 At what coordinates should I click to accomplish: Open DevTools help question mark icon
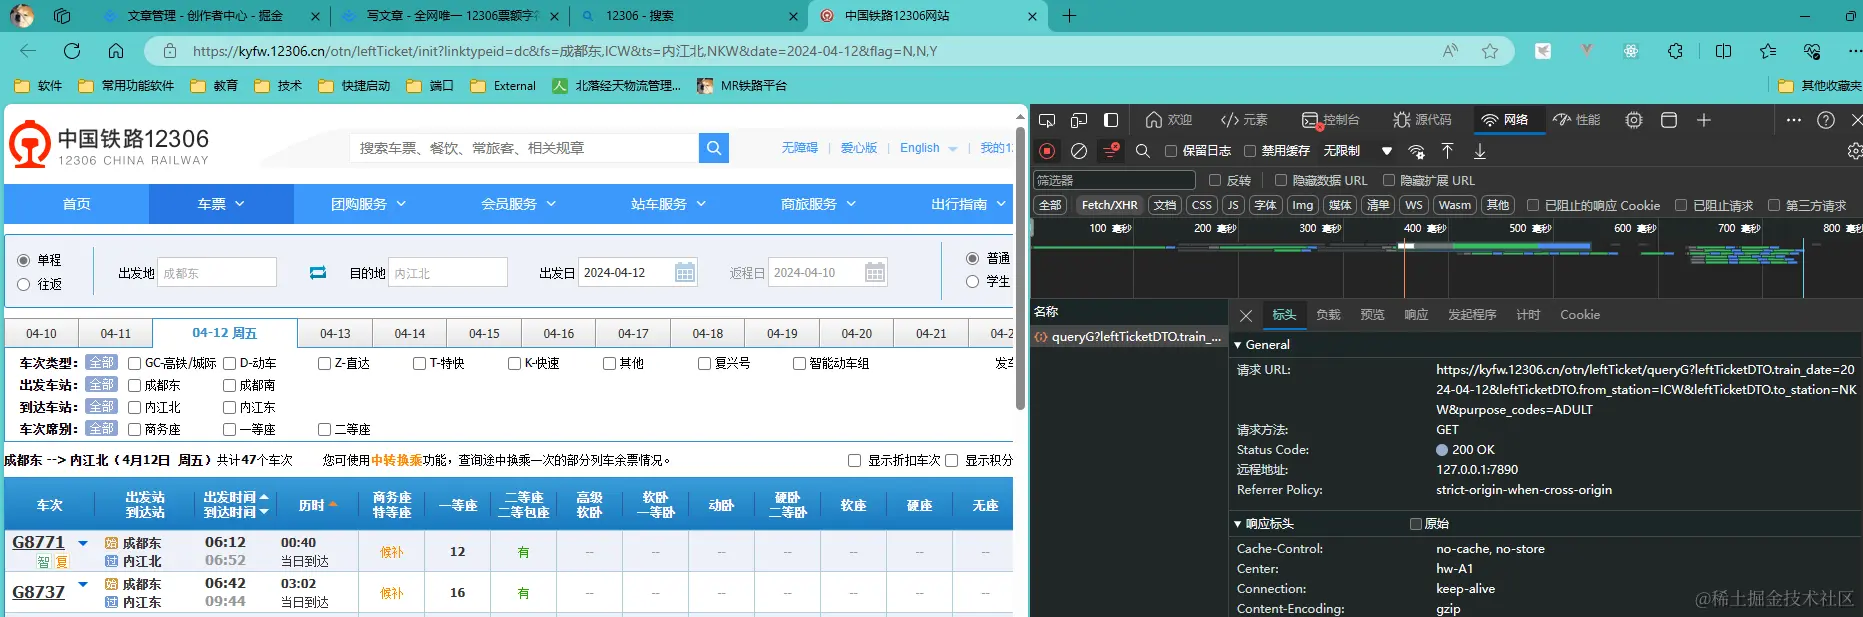click(1826, 120)
